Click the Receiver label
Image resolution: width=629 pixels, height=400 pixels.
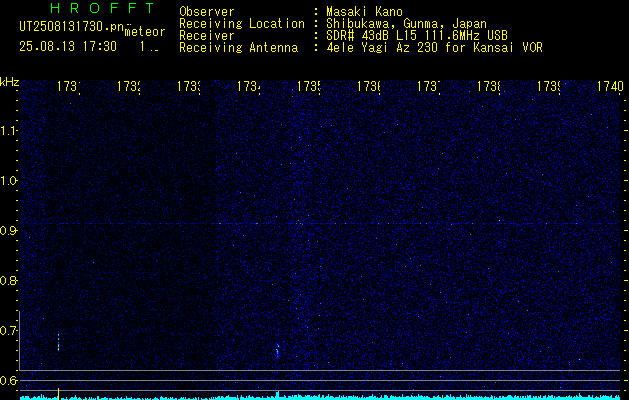pyautogui.click(x=207, y=36)
